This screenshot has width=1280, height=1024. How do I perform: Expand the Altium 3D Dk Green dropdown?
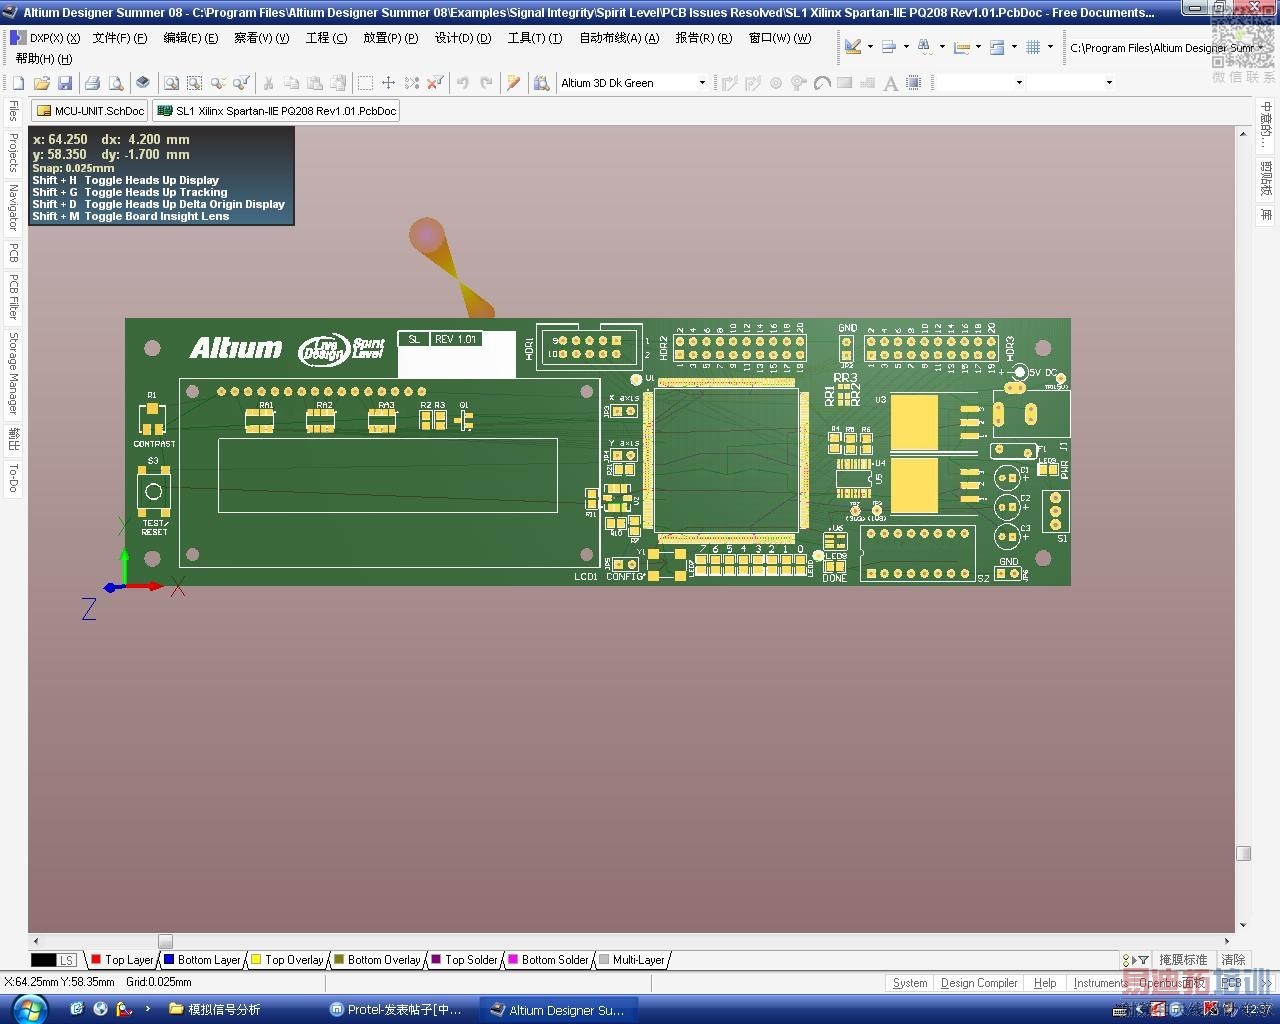[702, 83]
